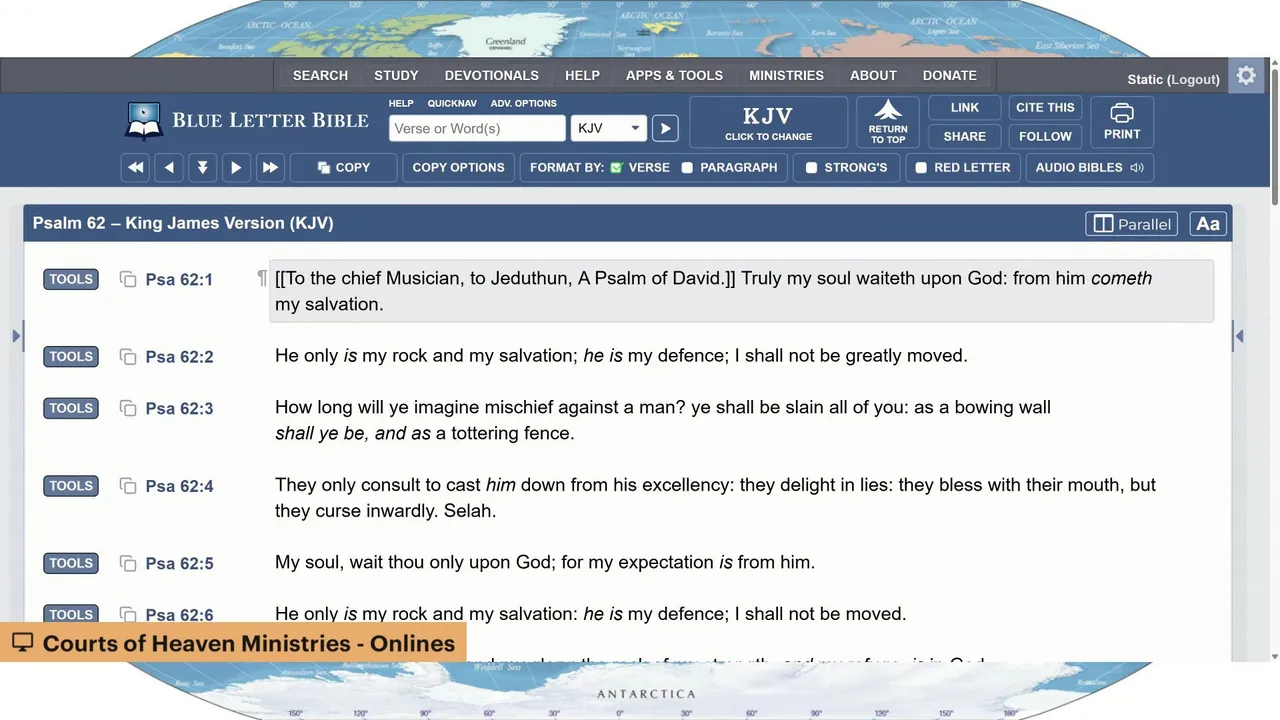The image size is (1280, 720).
Task: Click the Copy button in the toolbar
Action: point(343,168)
